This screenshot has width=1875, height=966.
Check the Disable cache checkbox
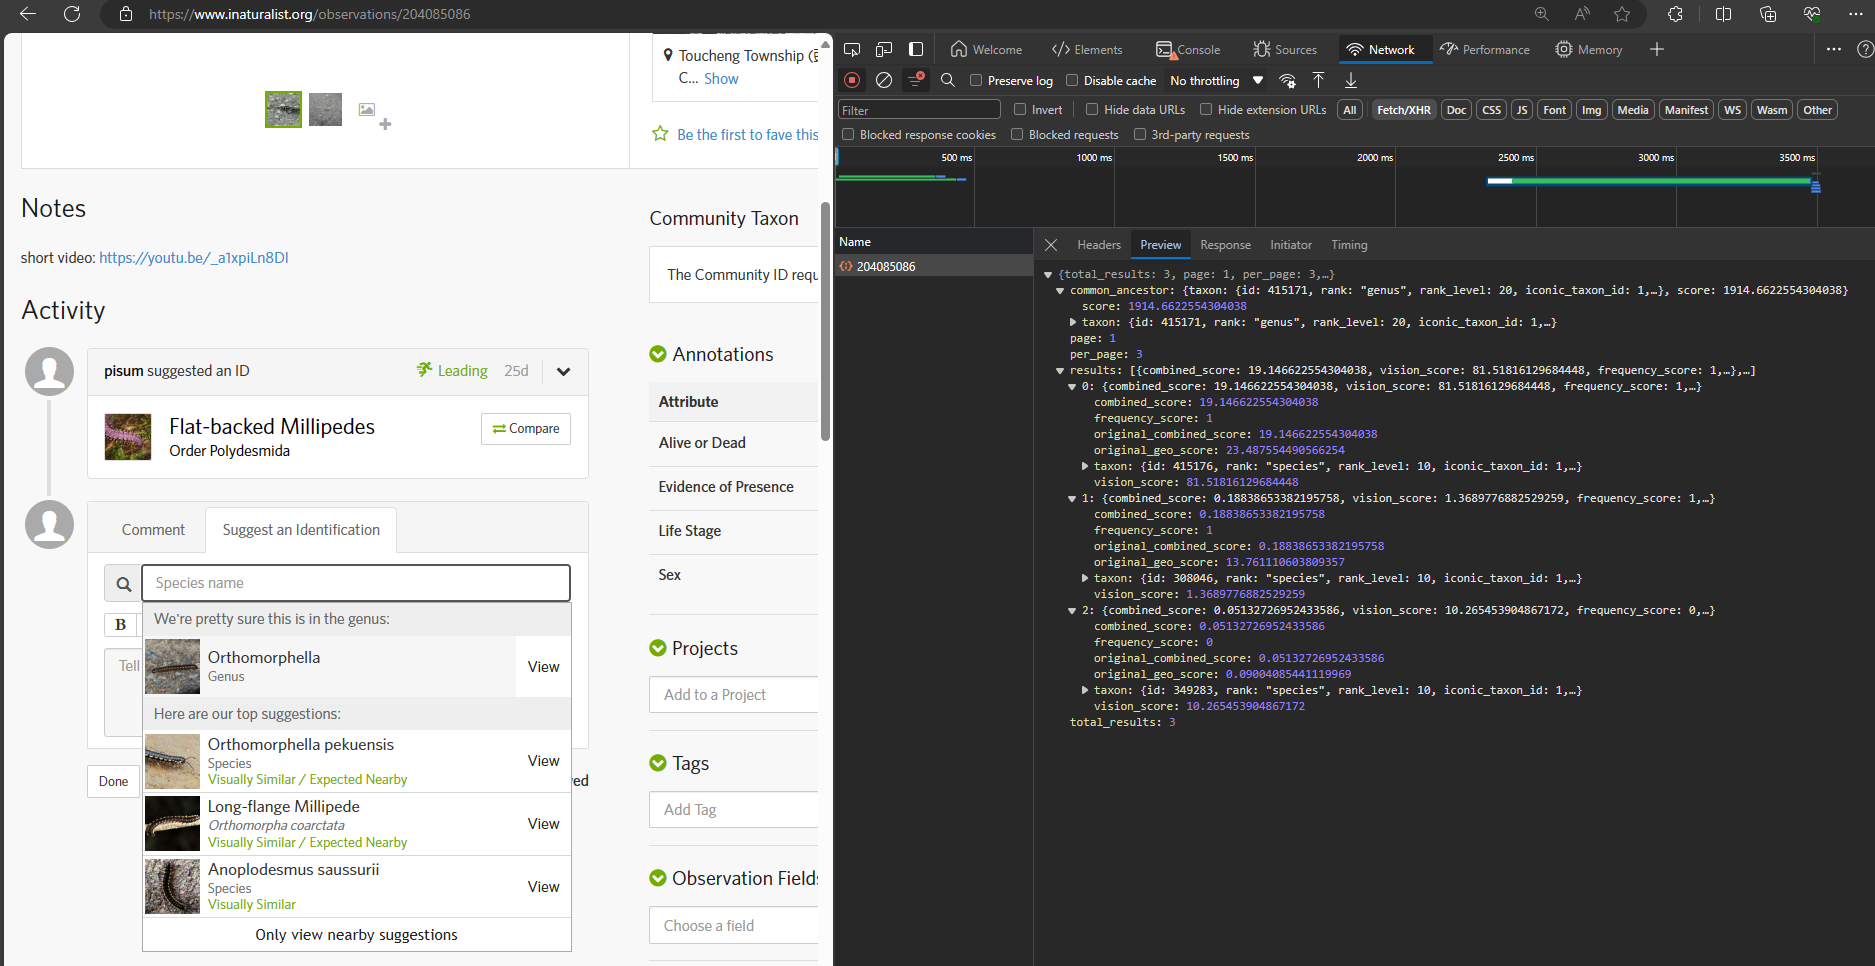coord(1072,81)
